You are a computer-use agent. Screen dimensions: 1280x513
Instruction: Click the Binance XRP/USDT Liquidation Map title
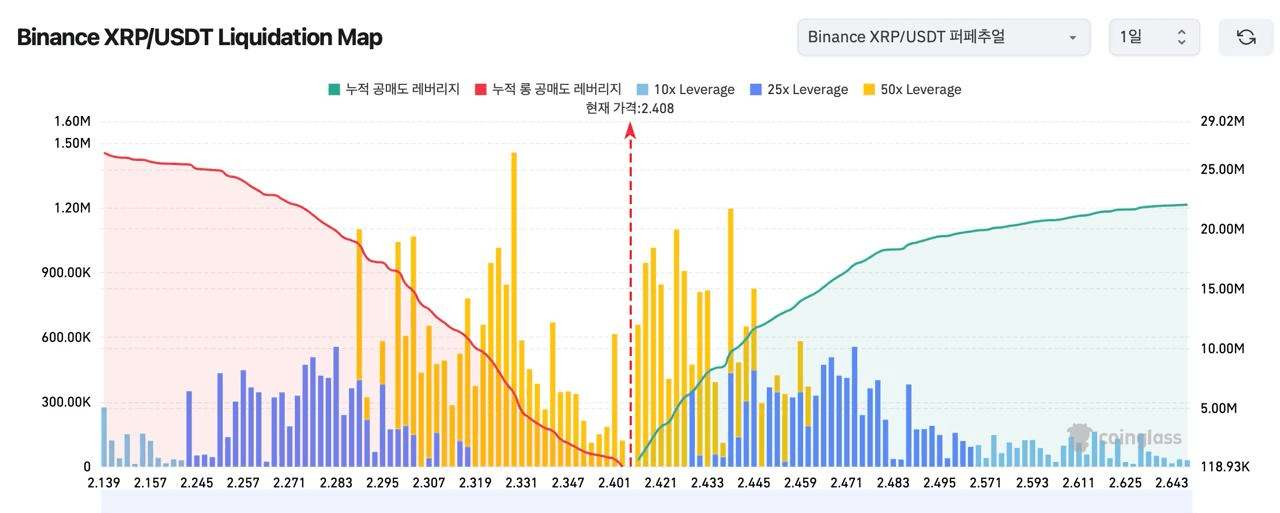(200, 38)
